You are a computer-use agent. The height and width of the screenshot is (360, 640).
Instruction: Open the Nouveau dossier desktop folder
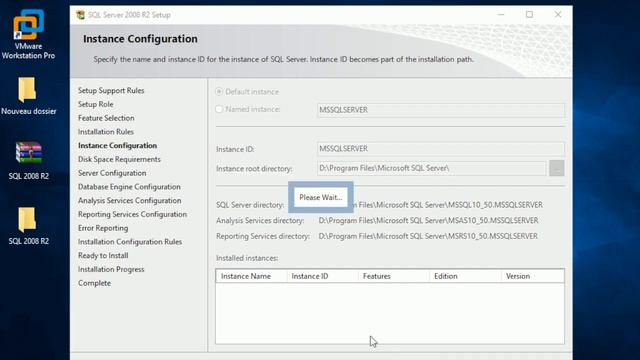28,96
